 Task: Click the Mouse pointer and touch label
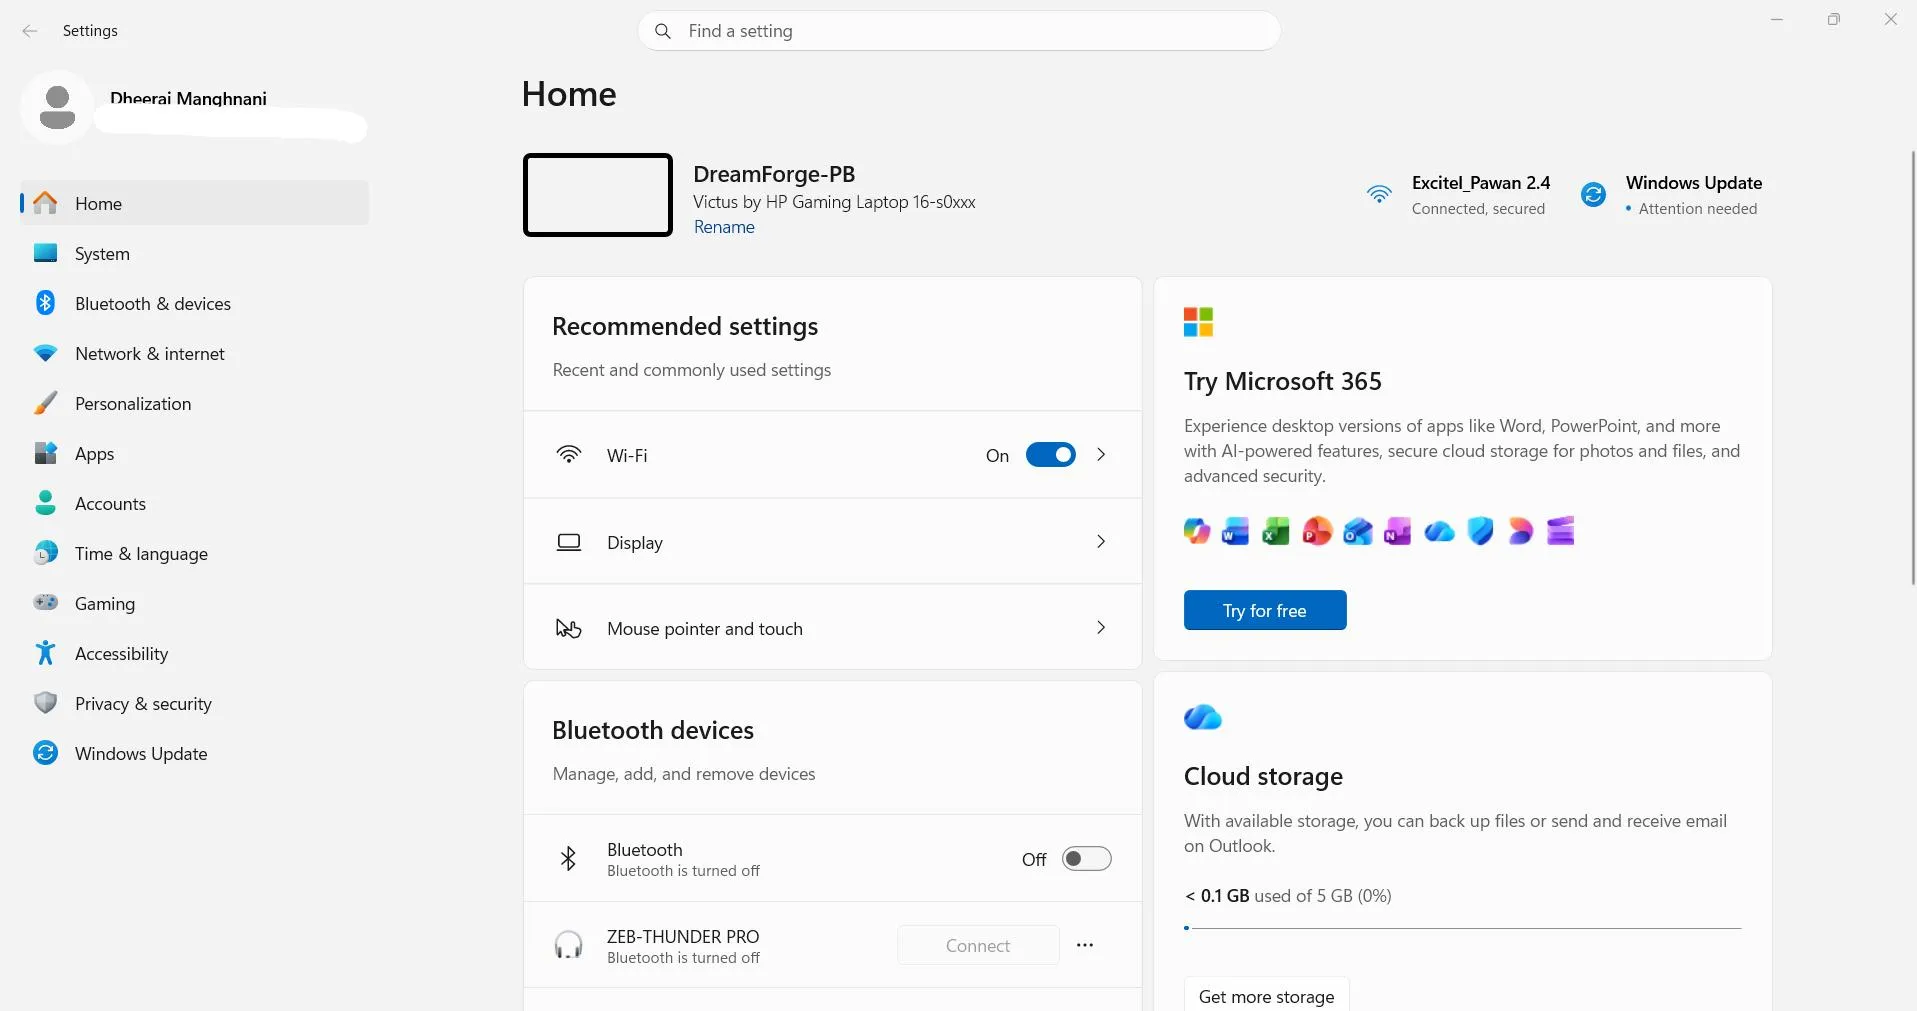705,628
